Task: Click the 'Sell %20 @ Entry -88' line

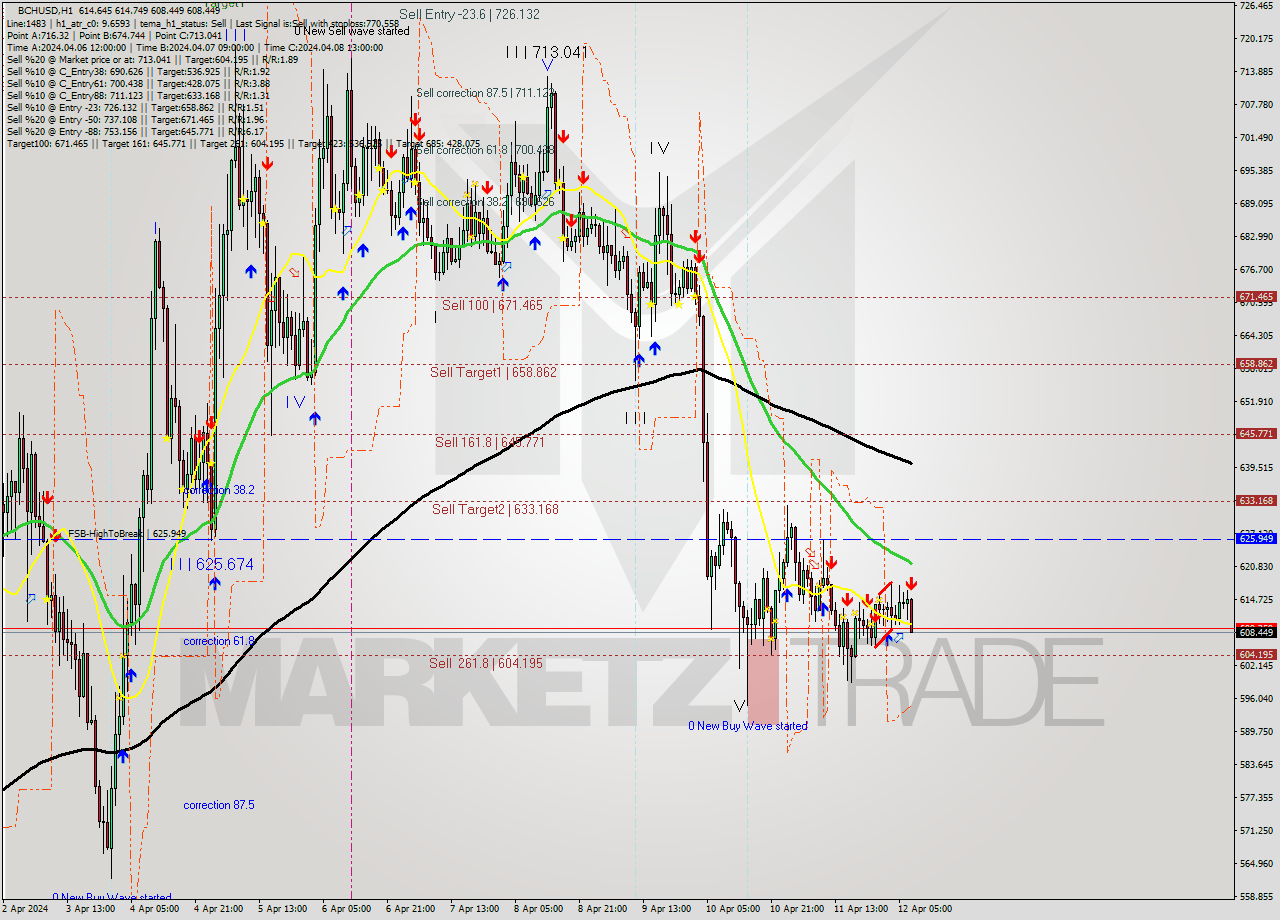Action: click(136, 132)
